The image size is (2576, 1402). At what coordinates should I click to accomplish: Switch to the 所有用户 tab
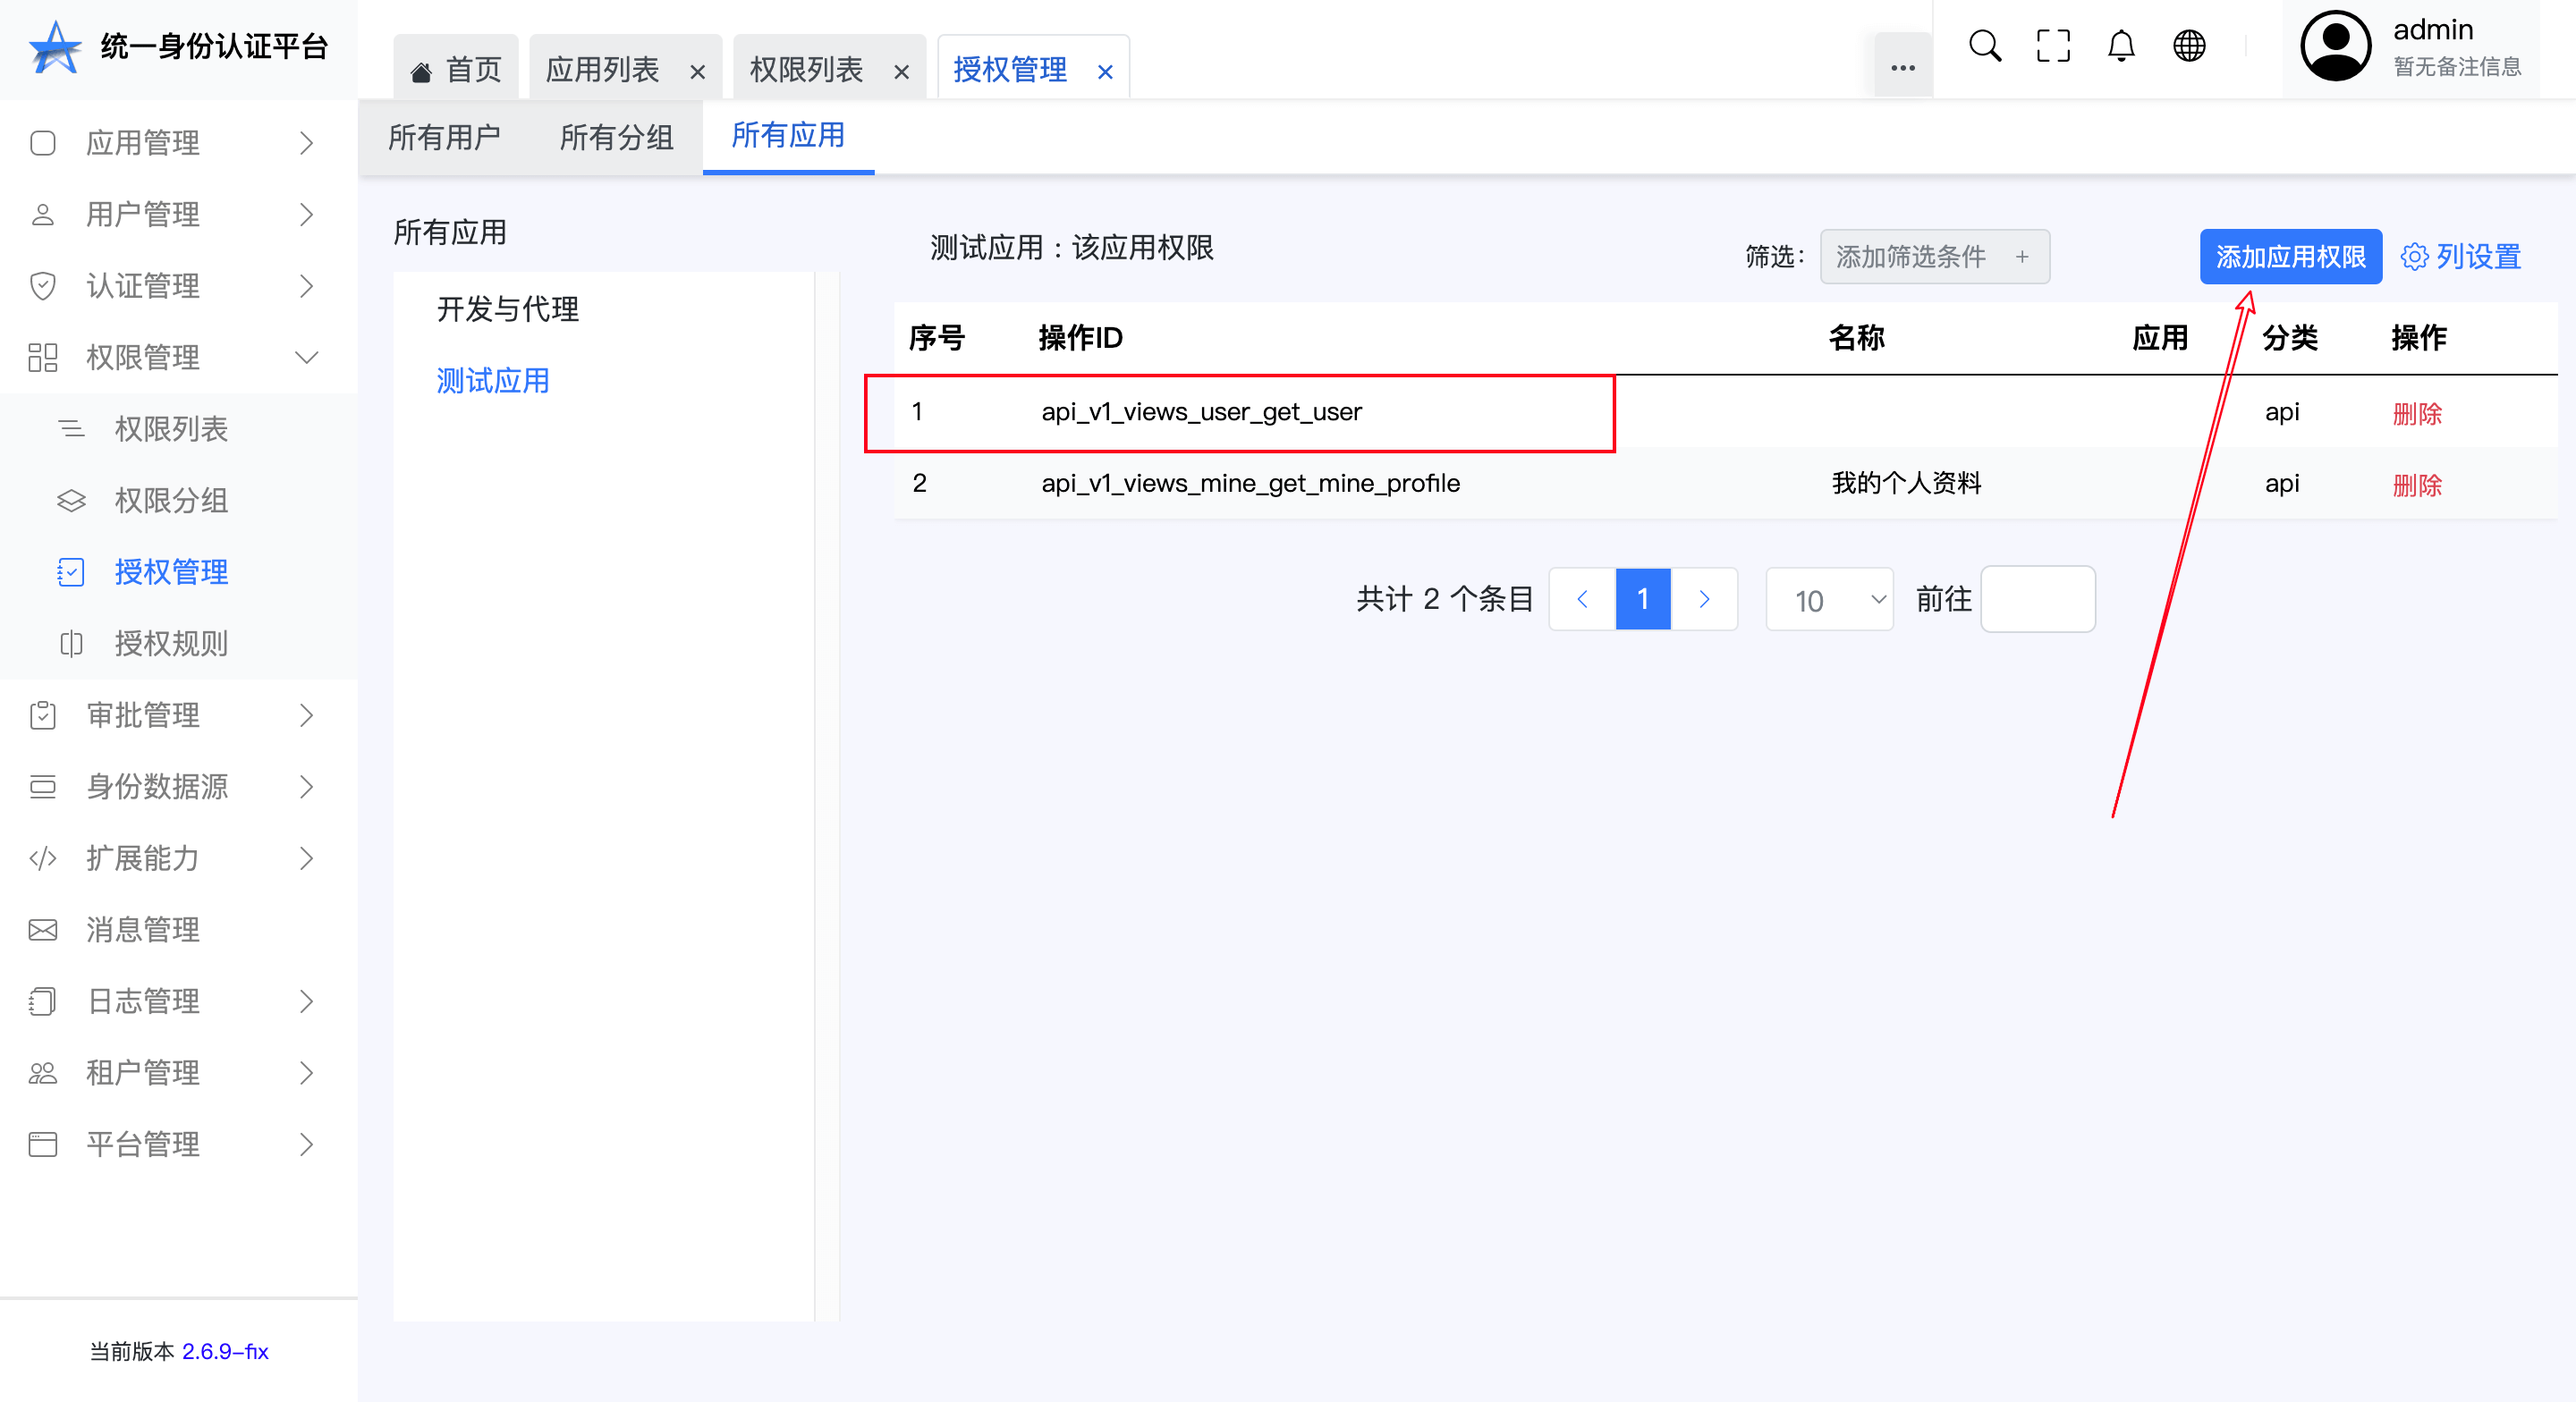[x=444, y=137]
